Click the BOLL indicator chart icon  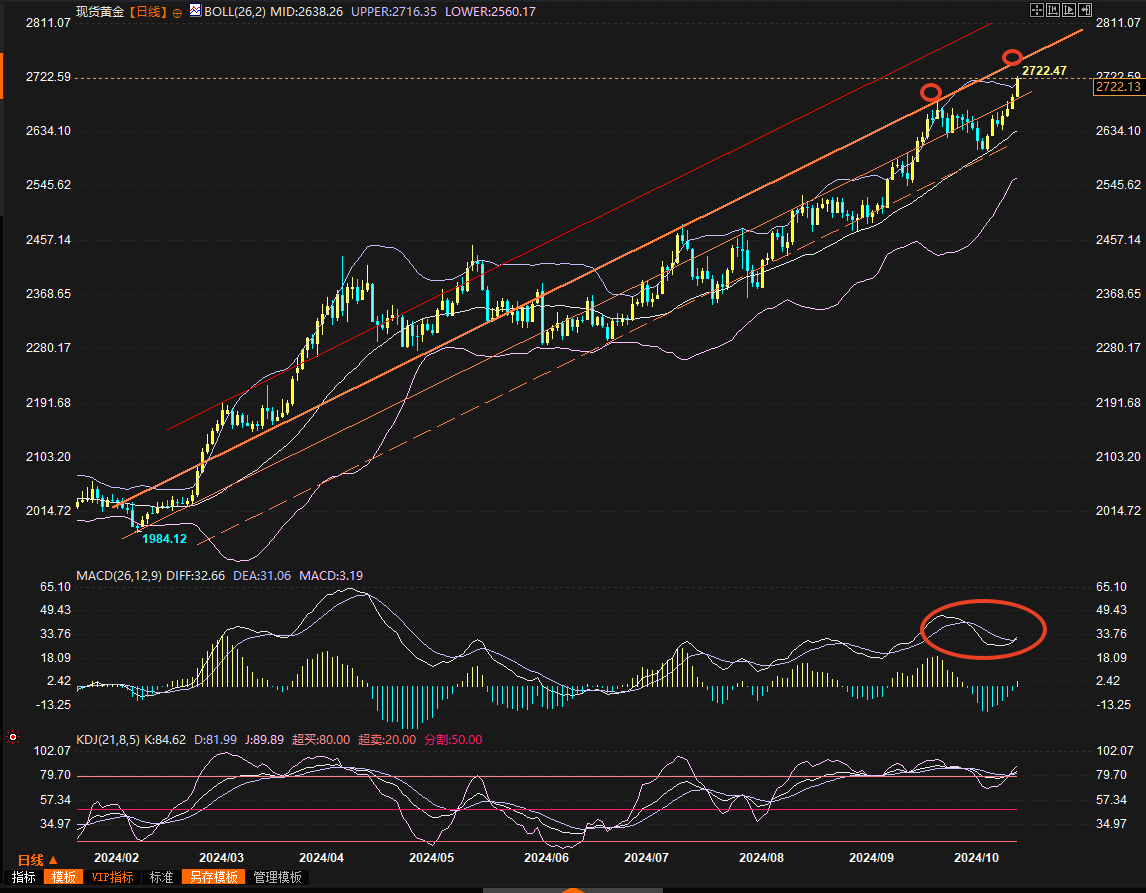[195, 12]
